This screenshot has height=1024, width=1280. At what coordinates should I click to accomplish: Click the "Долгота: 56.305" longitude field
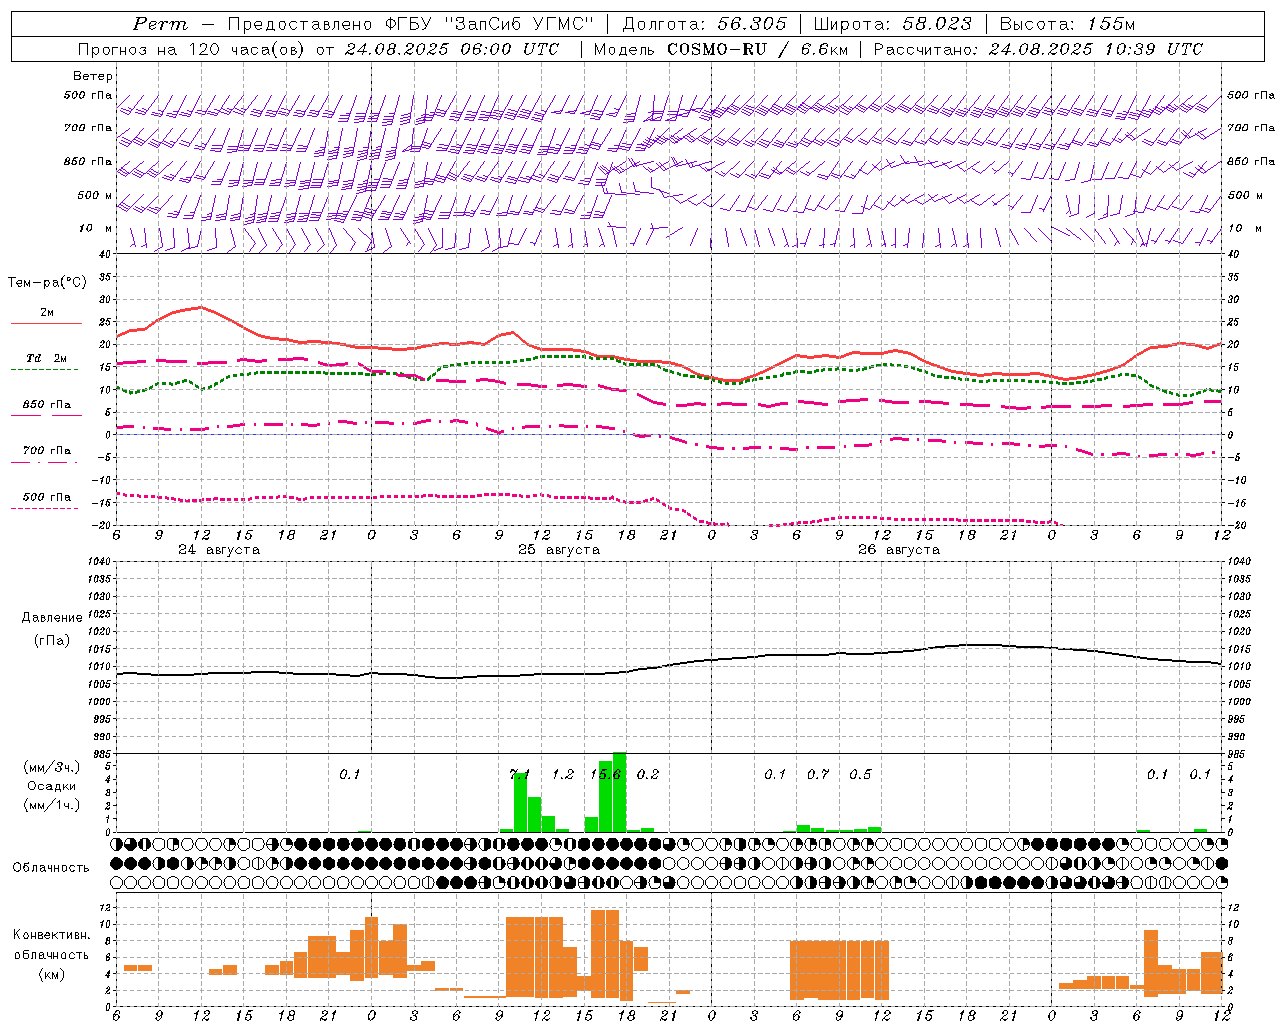(x=705, y=24)
